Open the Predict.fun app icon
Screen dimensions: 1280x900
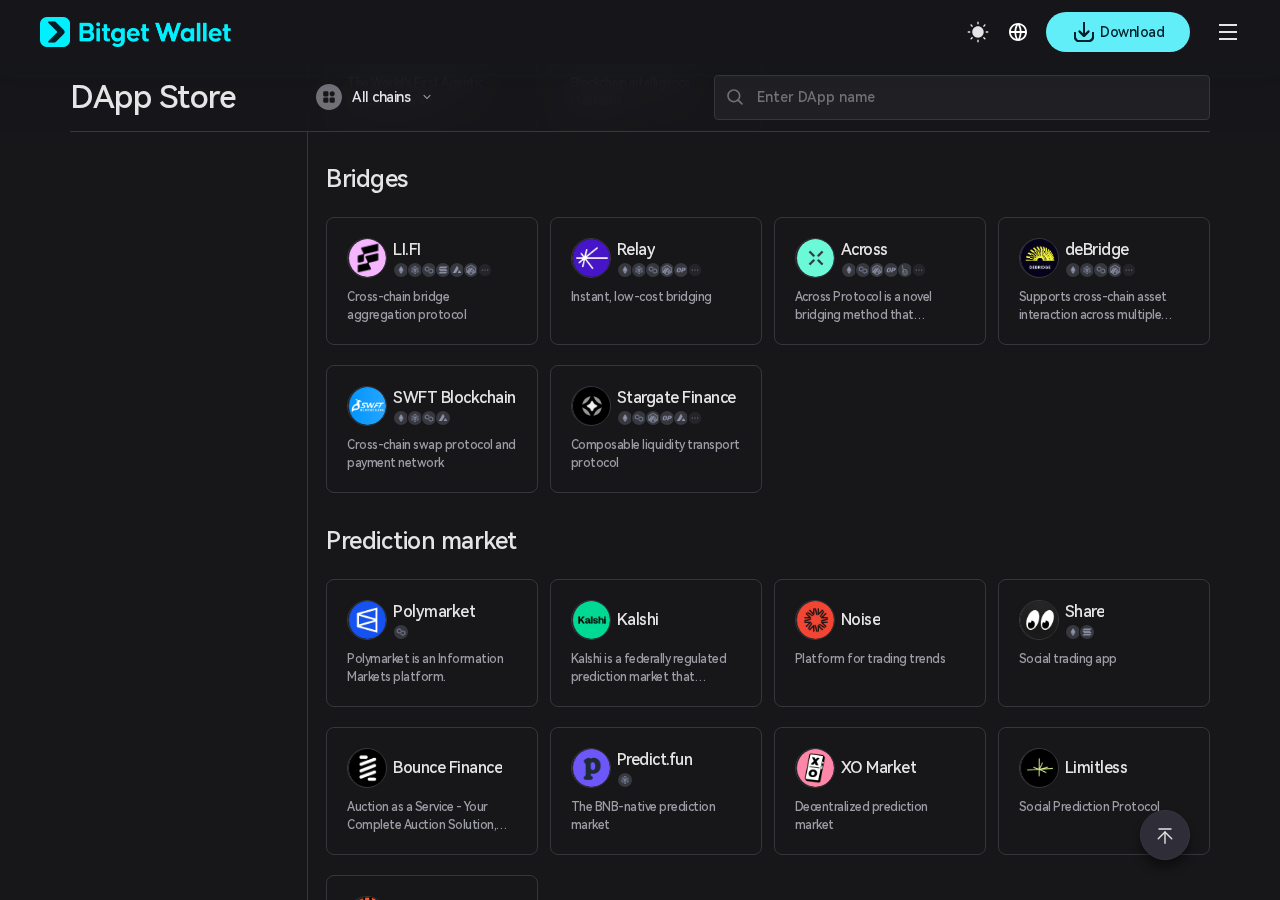coord(591,768)
